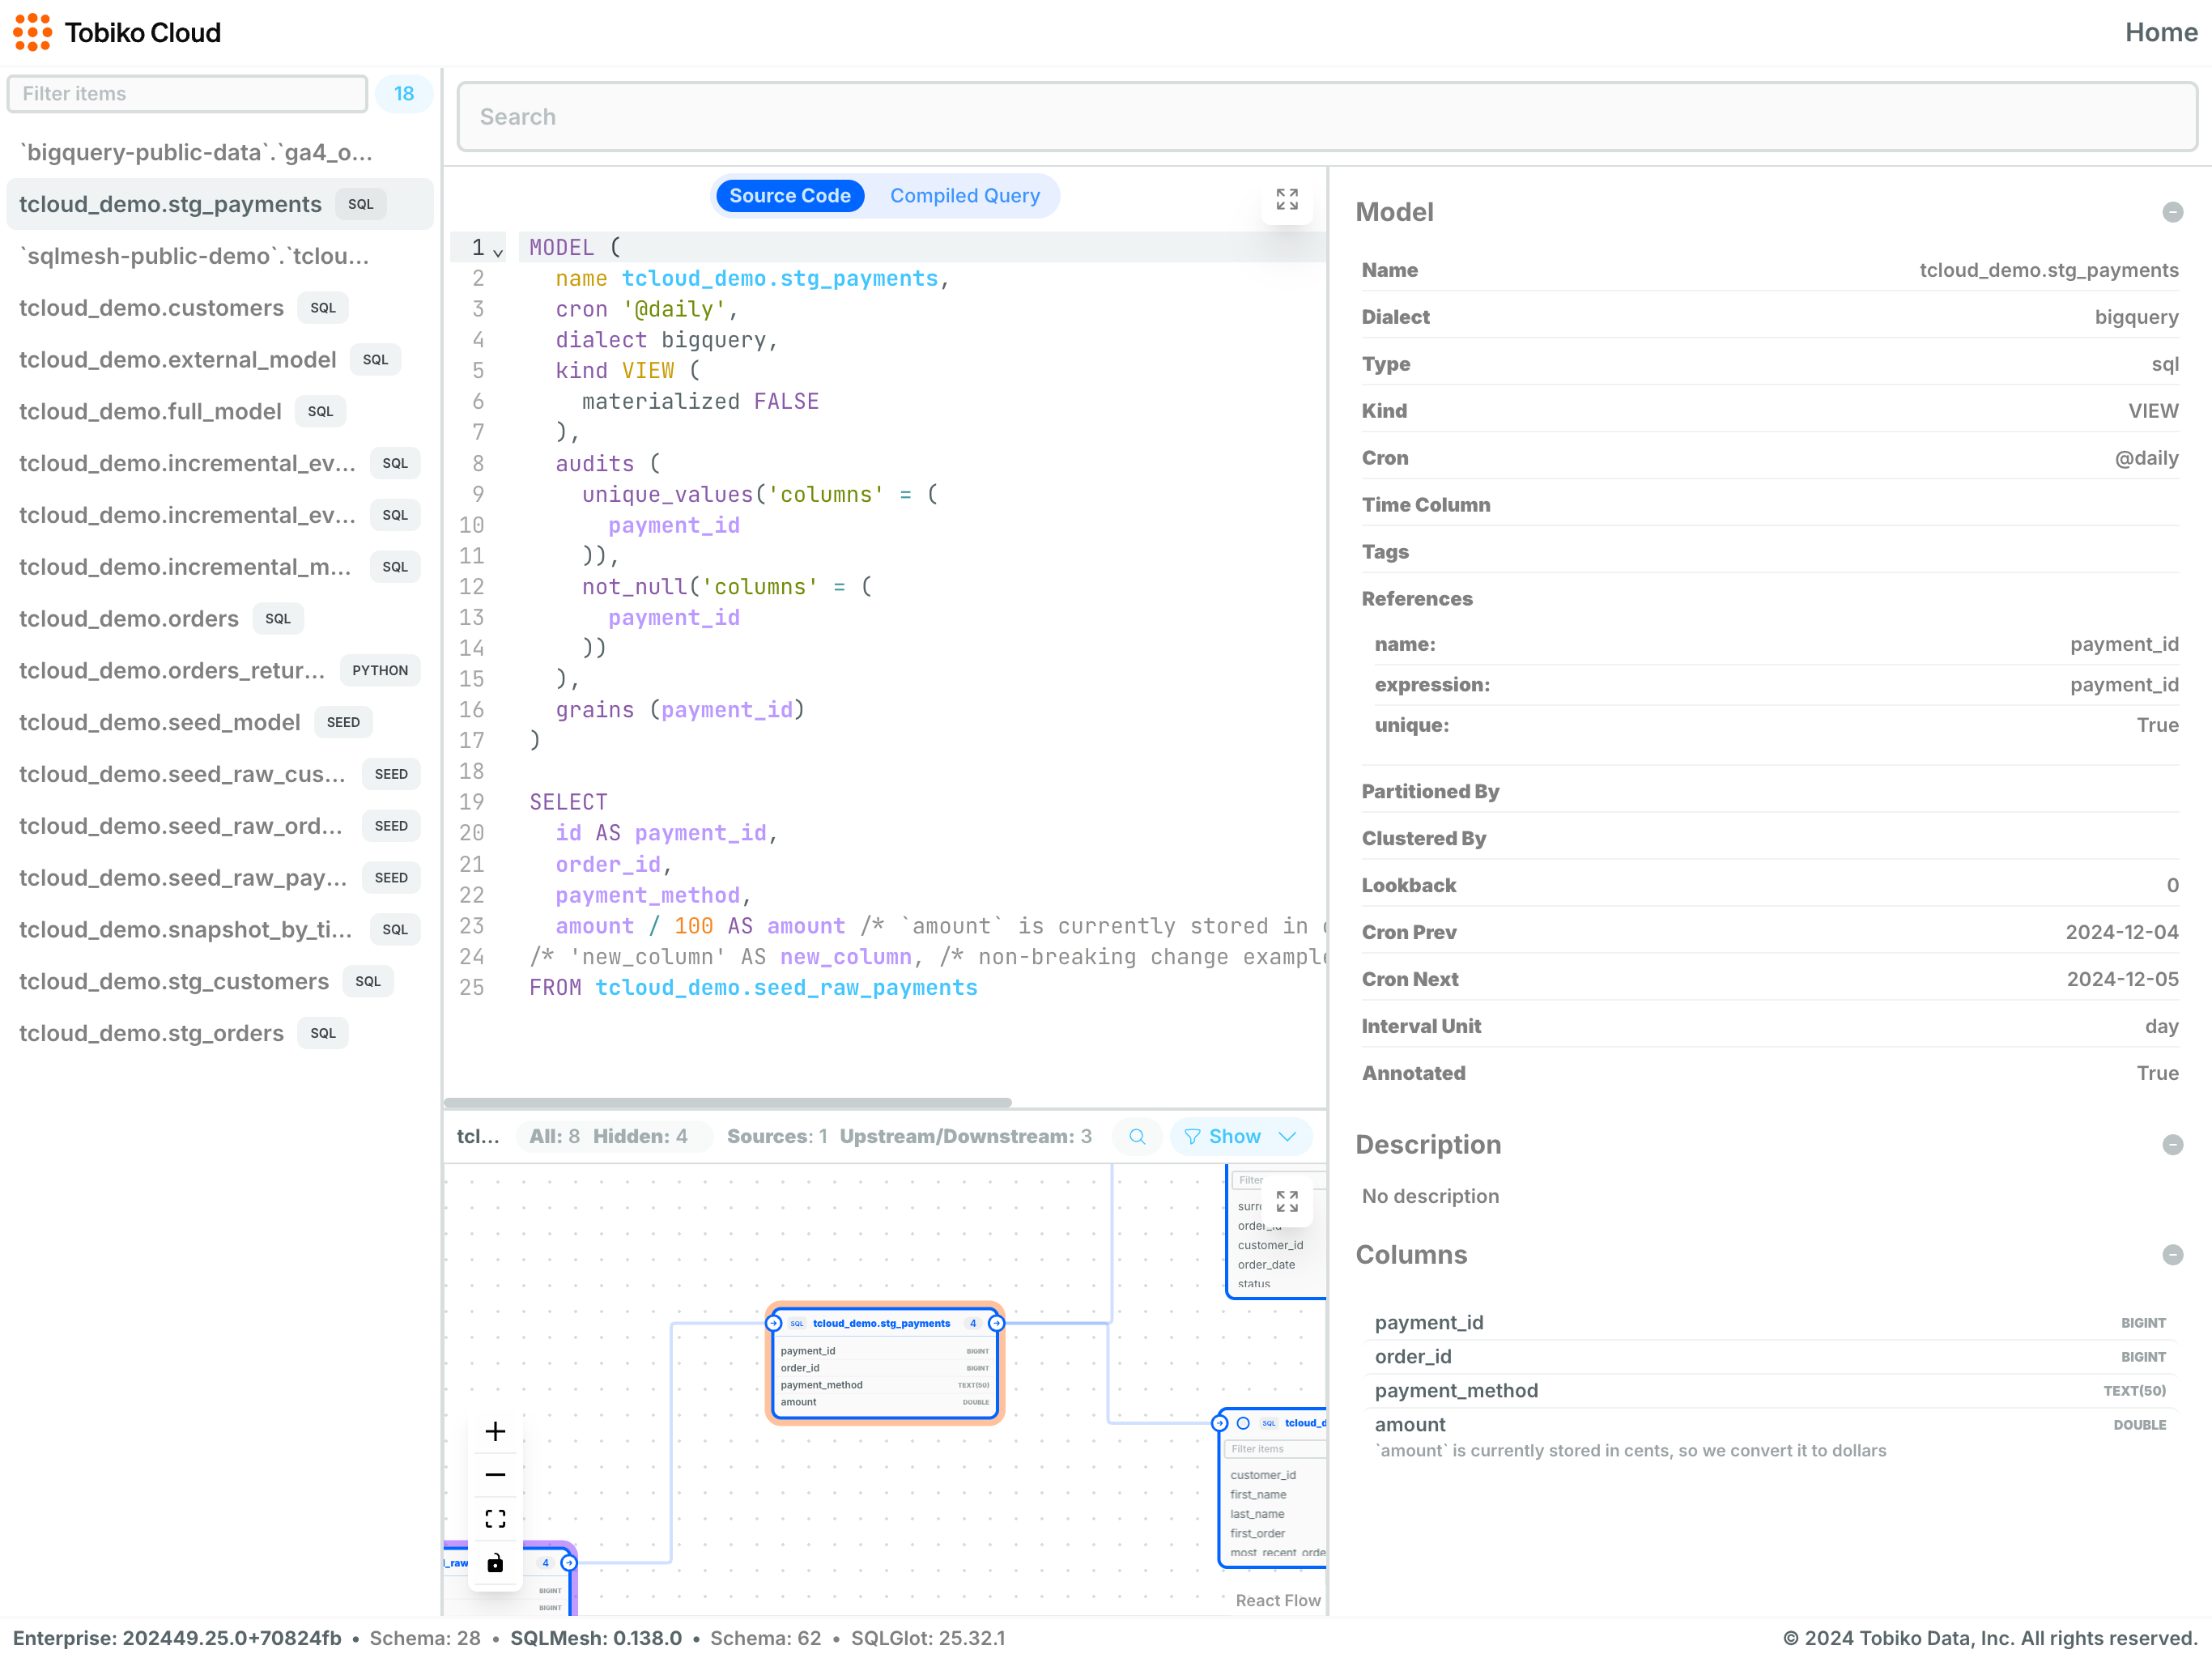The image size is (2212, 1658).
Task: Fit the lineage graph to view
Action: click(495, 1519)
